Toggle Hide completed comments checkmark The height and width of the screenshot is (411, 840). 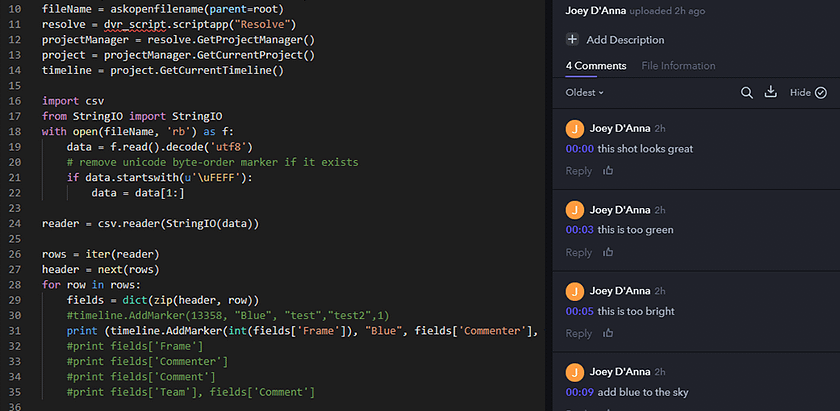(x=821, y=93)
